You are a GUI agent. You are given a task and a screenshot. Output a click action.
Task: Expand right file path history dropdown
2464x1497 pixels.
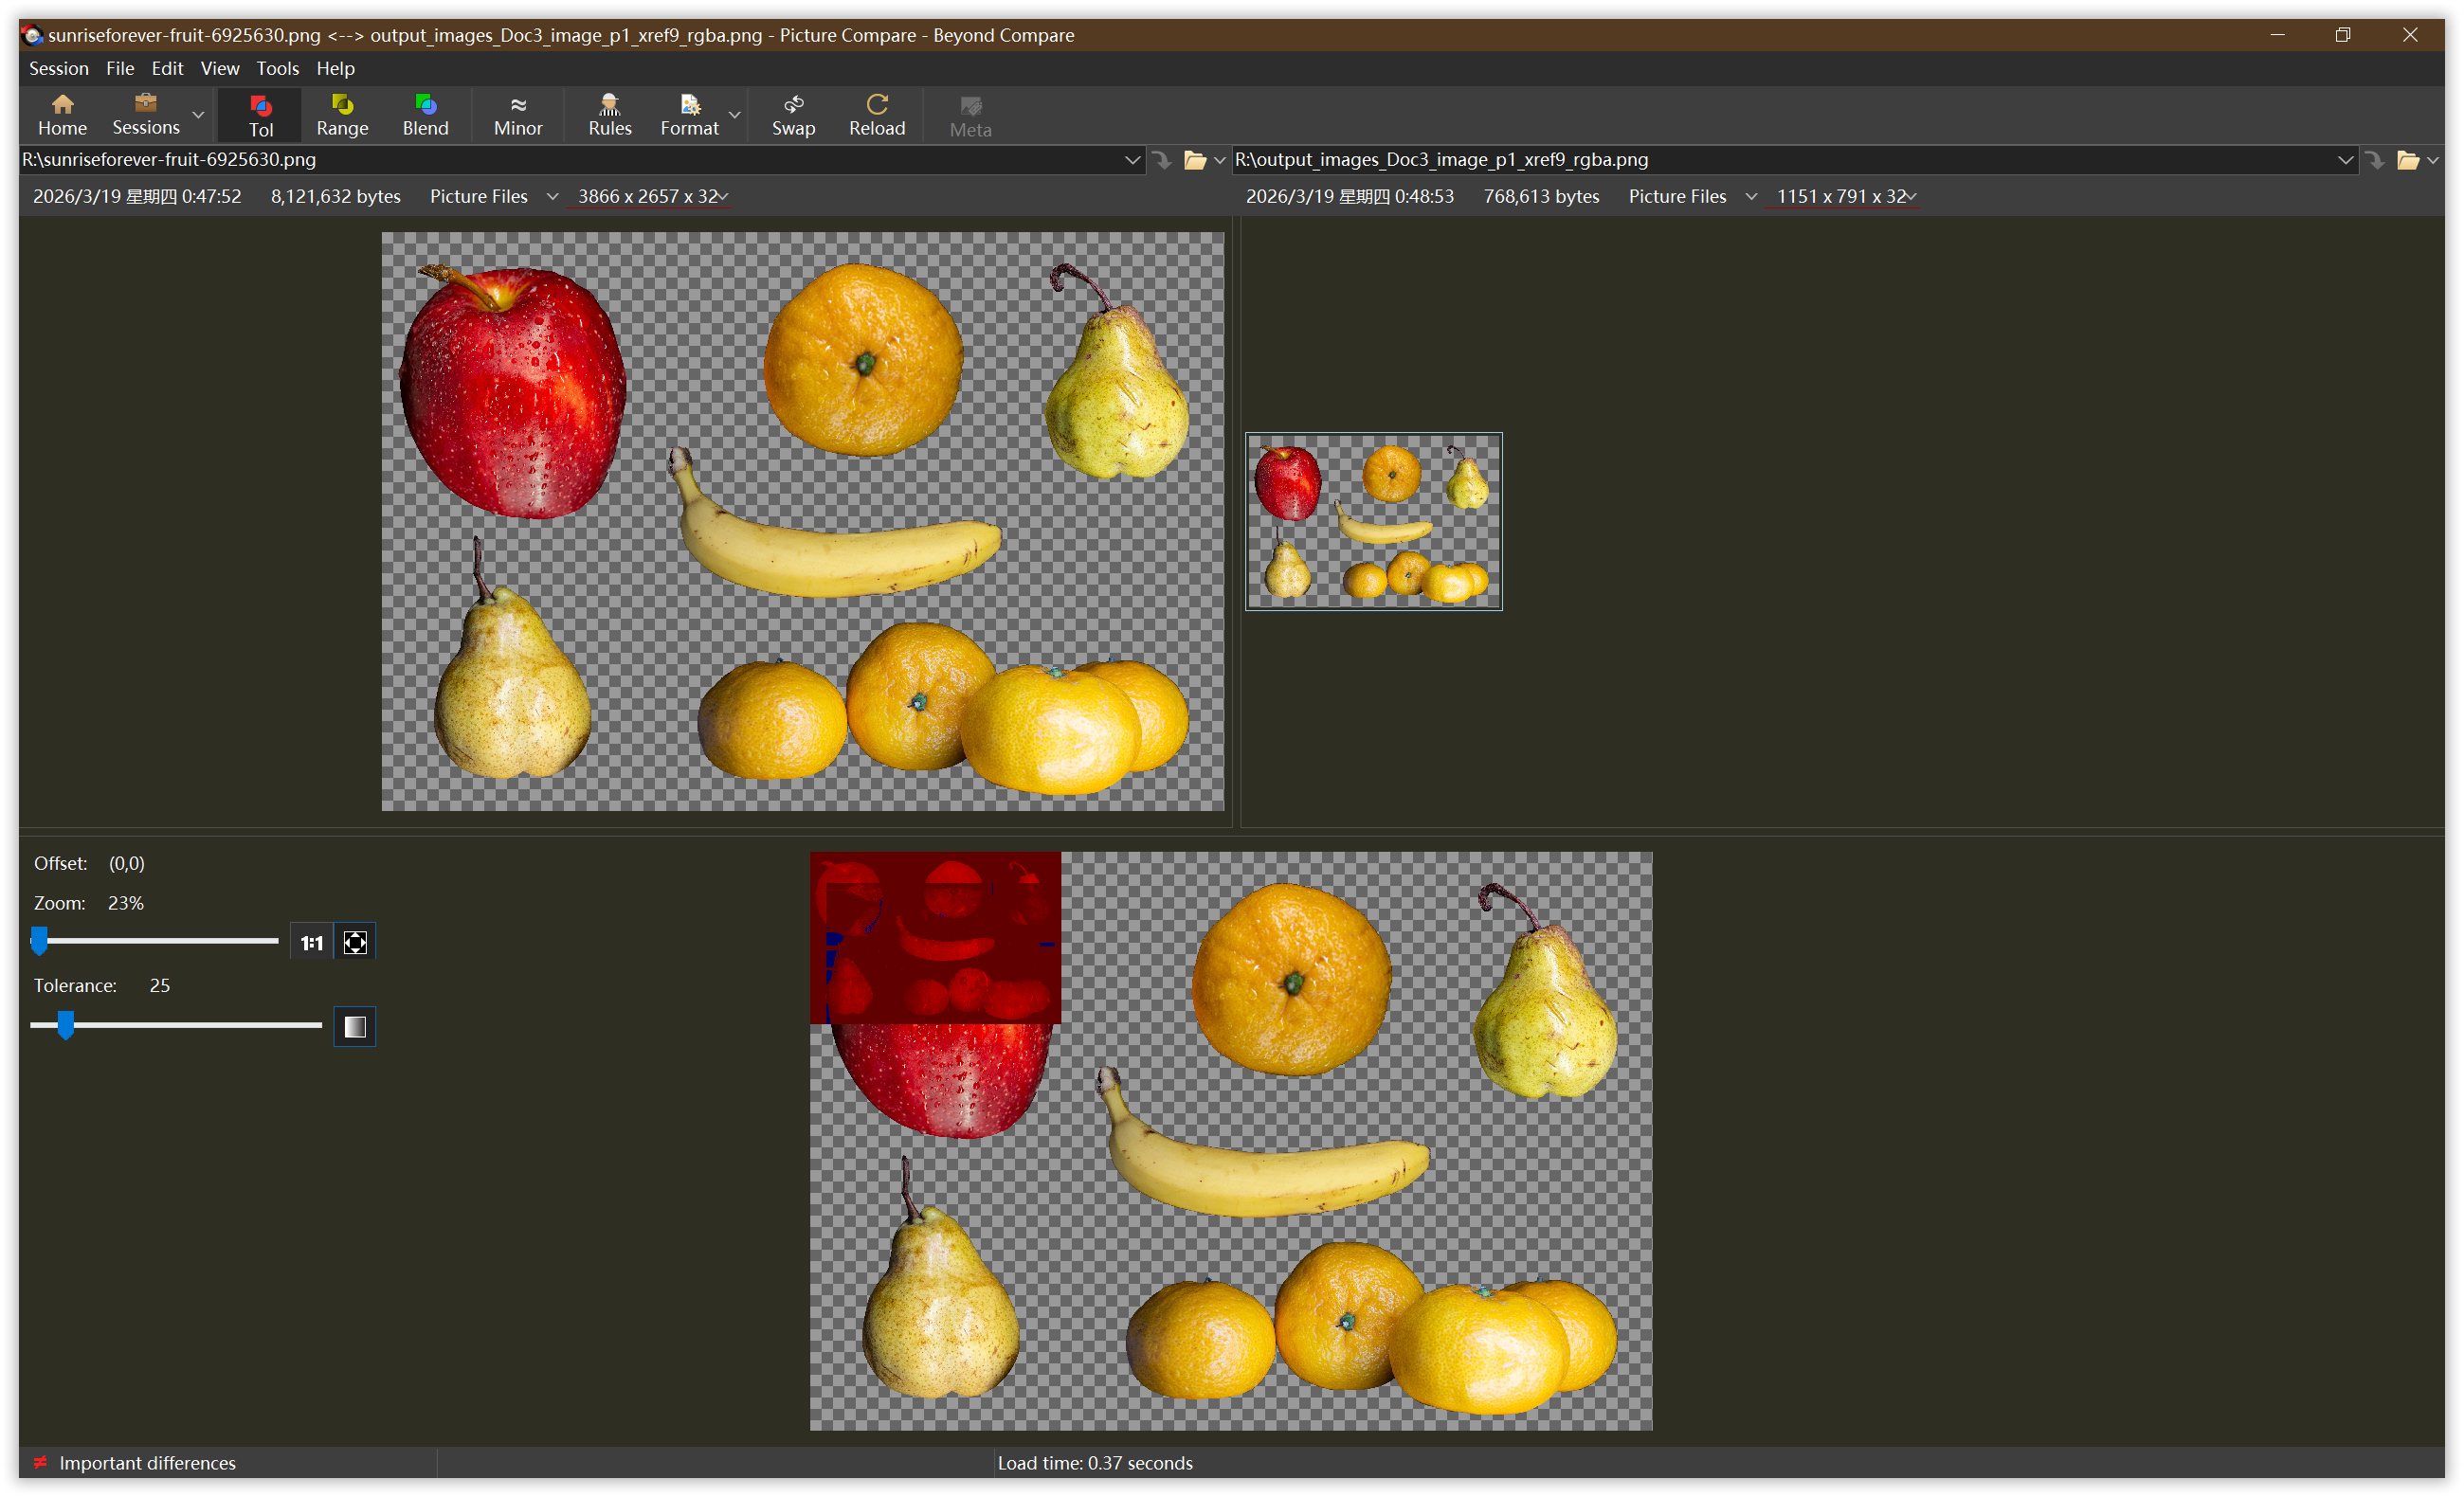[x=2344, y=160]
